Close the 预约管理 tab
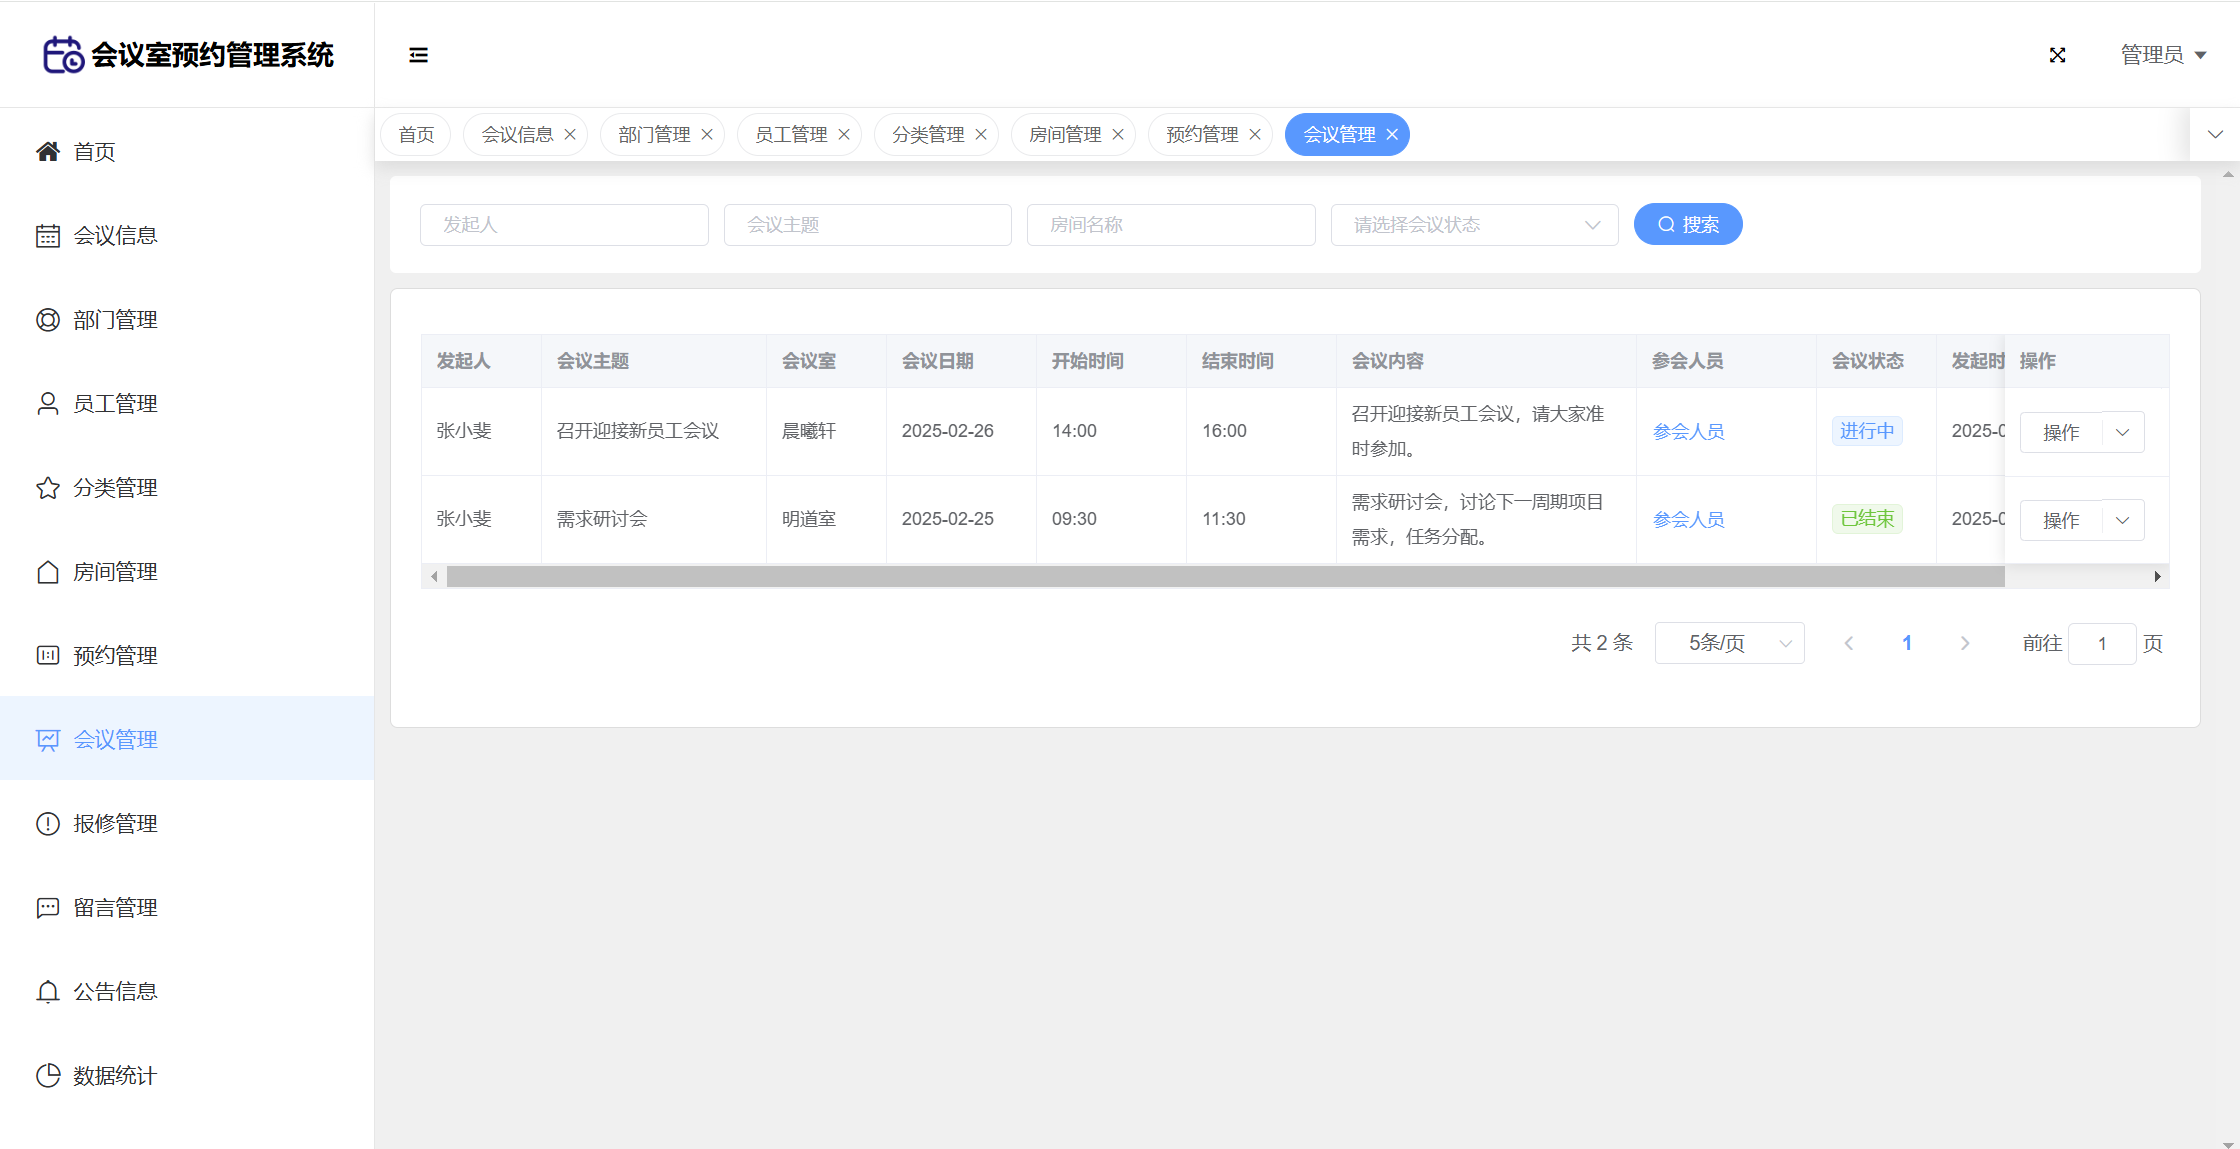Image resolution: width=2240 pixels, height=1149 pixels. (x=1255, y=135)
